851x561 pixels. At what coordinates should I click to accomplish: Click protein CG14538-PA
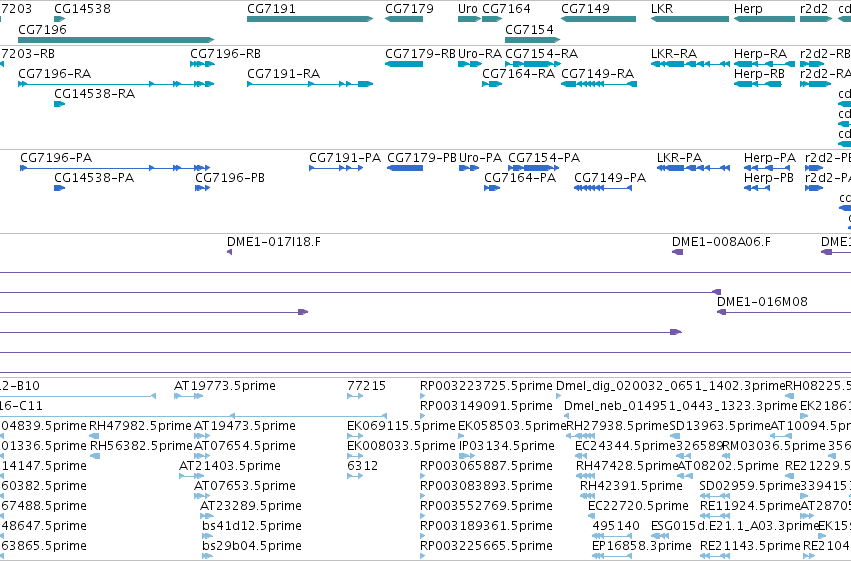(x=94, y=178)
